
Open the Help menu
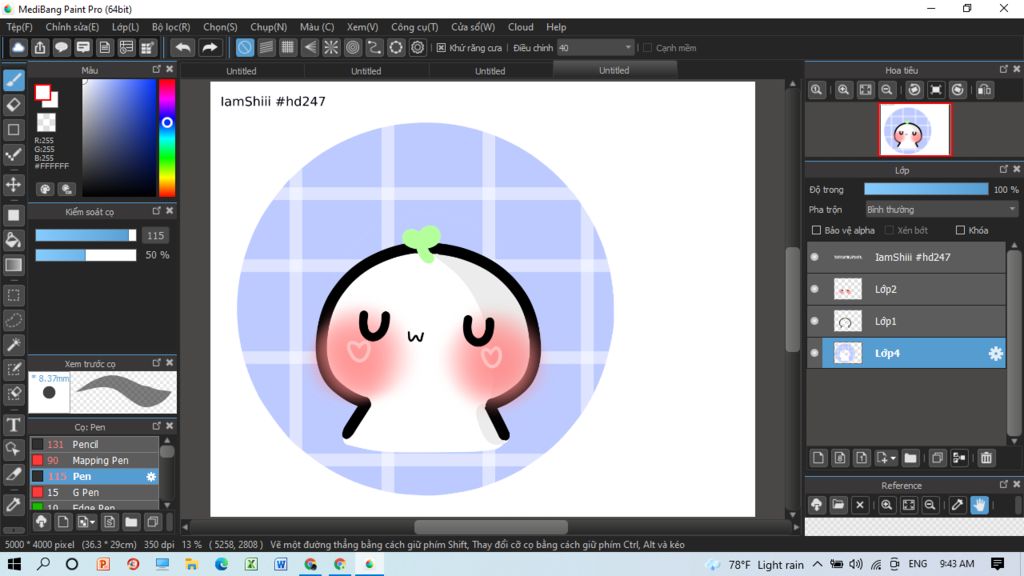tap(556, 27)
